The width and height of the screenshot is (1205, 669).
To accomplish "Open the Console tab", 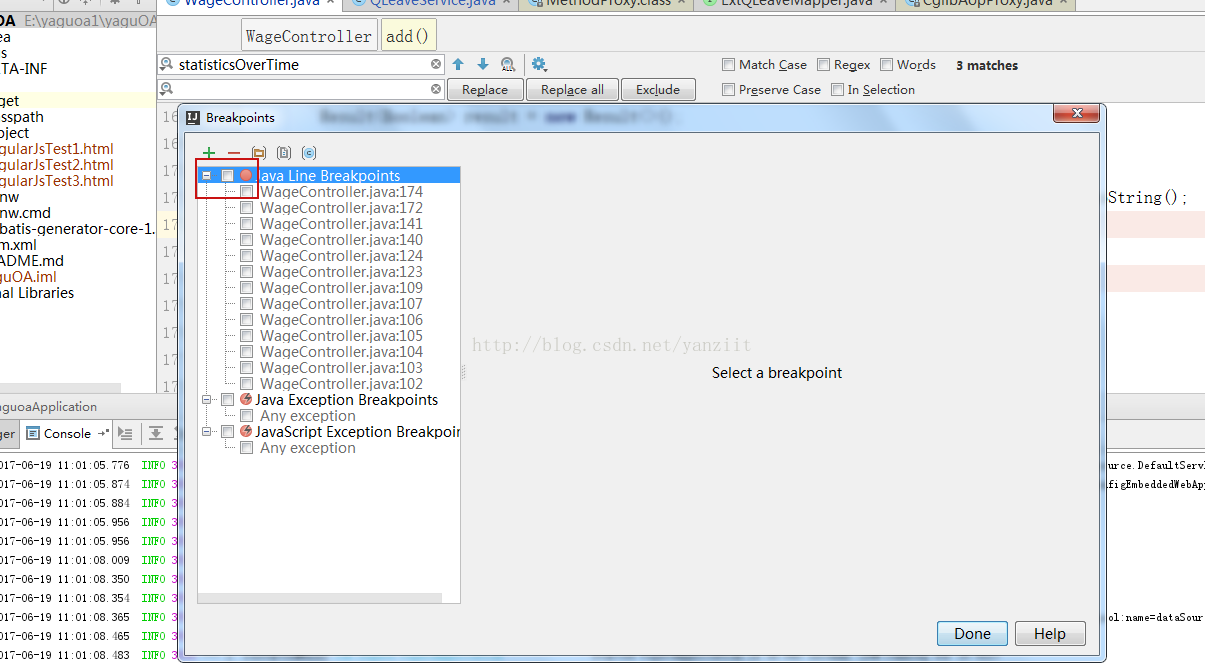I will coord(67,433).
